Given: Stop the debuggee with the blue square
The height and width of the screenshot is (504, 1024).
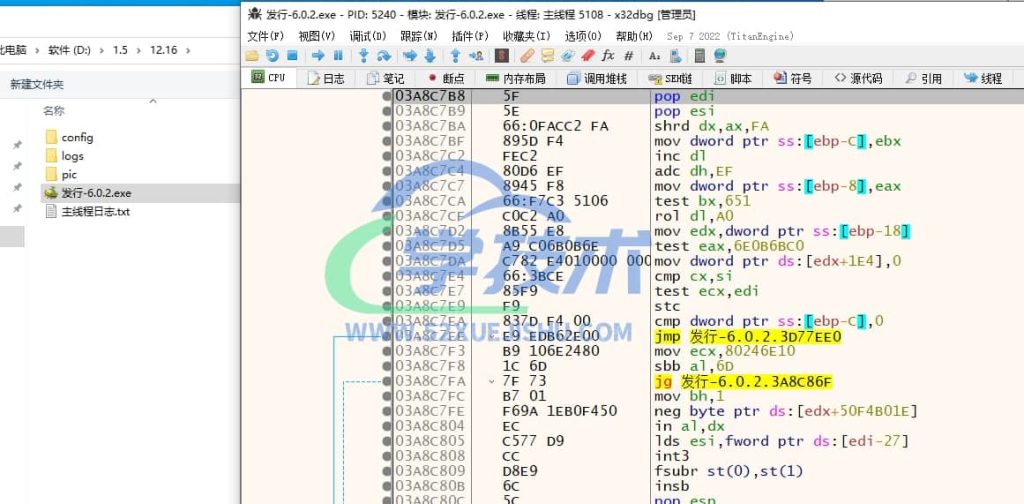Looking at the screenshot, I should [x=292, y=56].
